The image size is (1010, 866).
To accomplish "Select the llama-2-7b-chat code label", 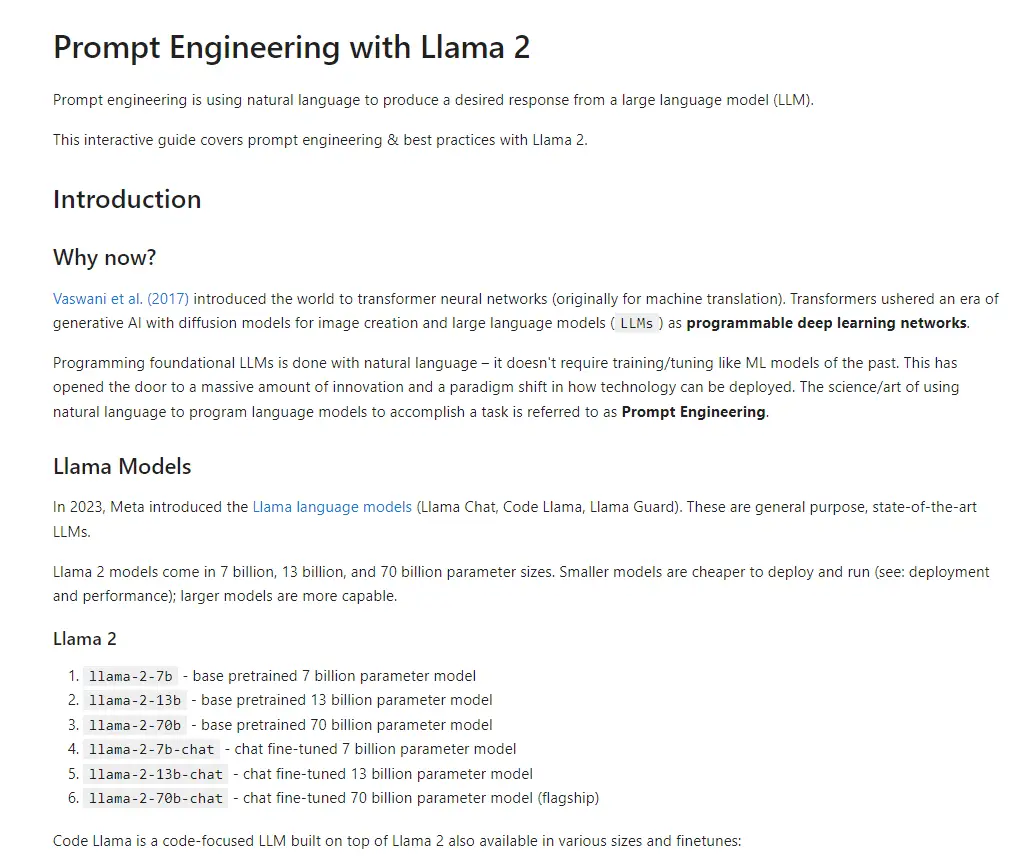I will (151, 749).
